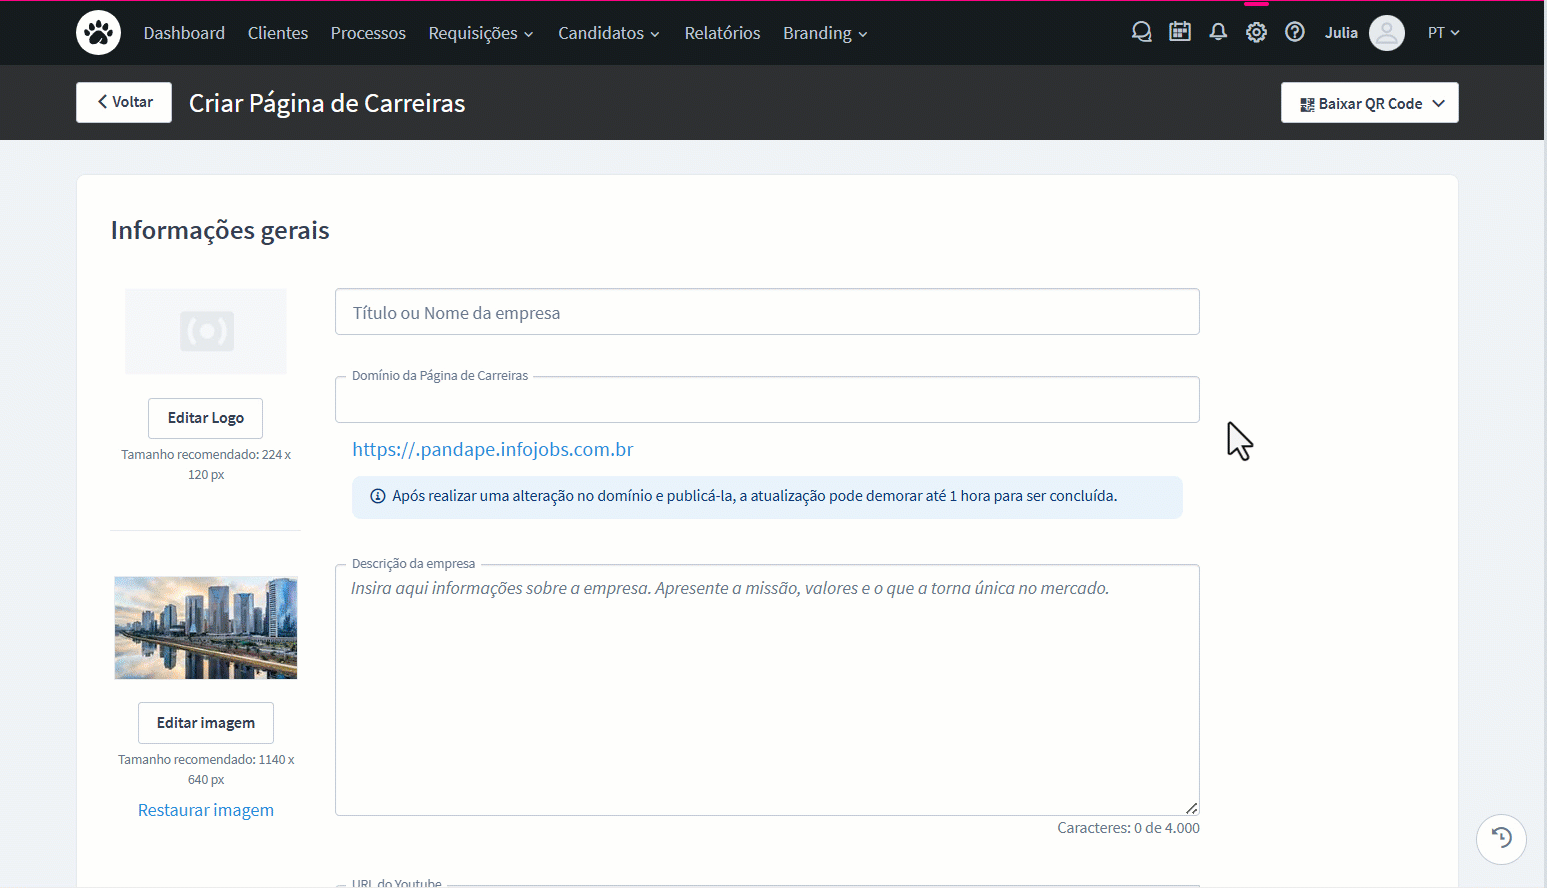The height and width of the screenshot is (888, 1547).
Task: Navigate to the Dashboard menu item
Action: point(184,33)
